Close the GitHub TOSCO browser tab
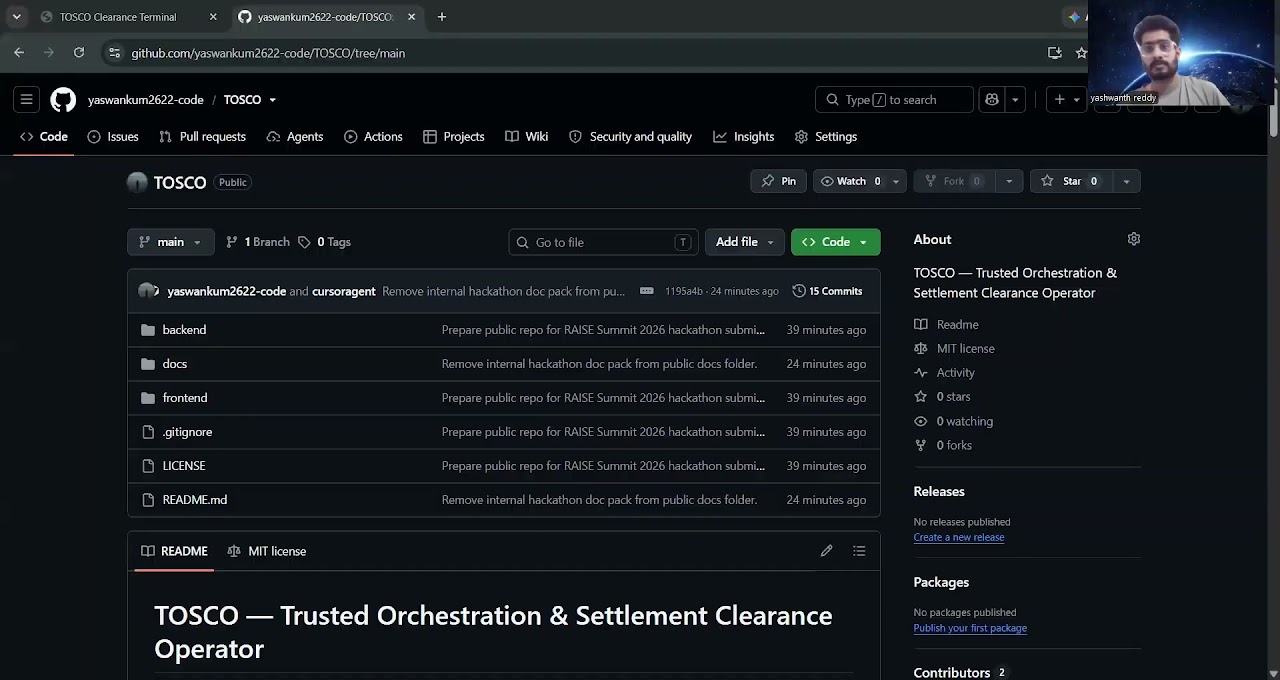1280x680 pixels. [x=411, y=17]
